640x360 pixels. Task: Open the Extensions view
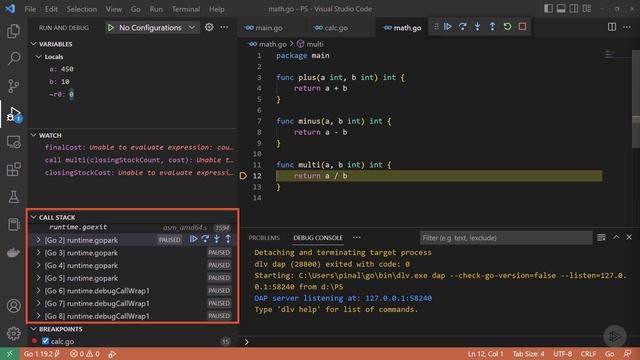[13, 169]
